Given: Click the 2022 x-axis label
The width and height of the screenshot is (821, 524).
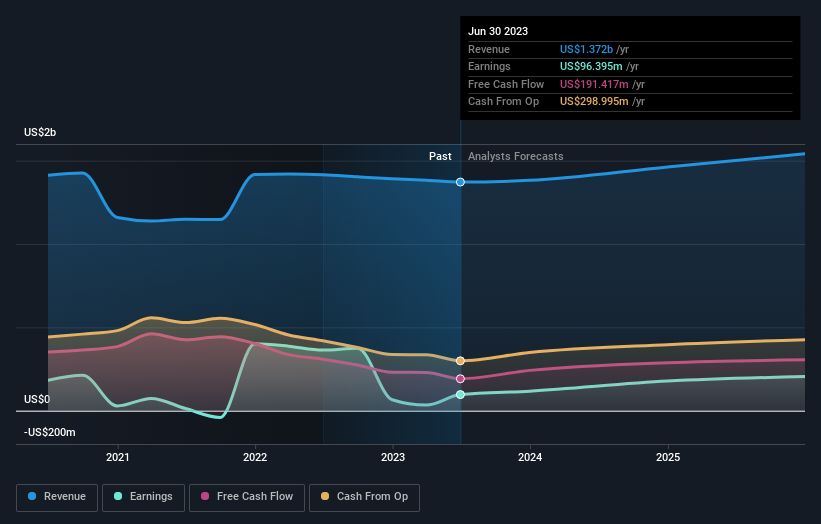Looking at the screenshot, I should pyautogui.click(x=255, y=457).
